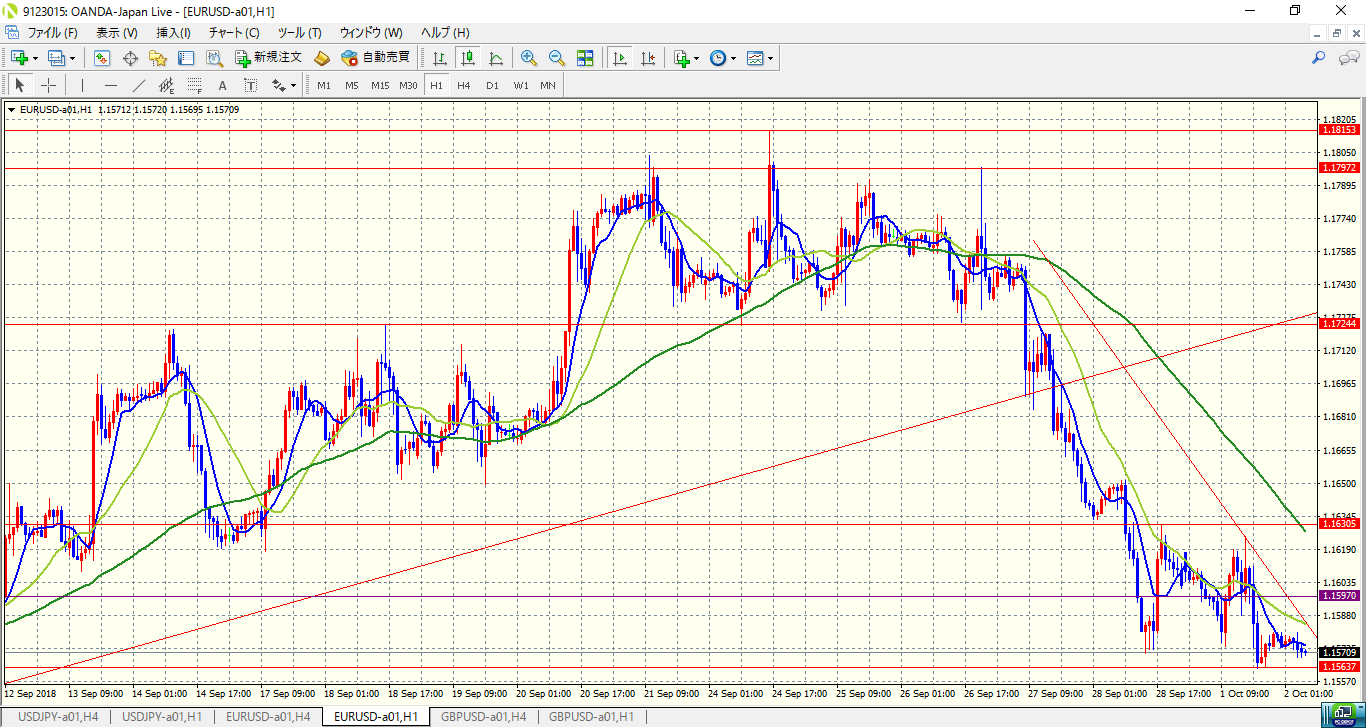Select the equidistant channel tool
Viewport: 1366px width, 728px height.
(x=167, y=85)
